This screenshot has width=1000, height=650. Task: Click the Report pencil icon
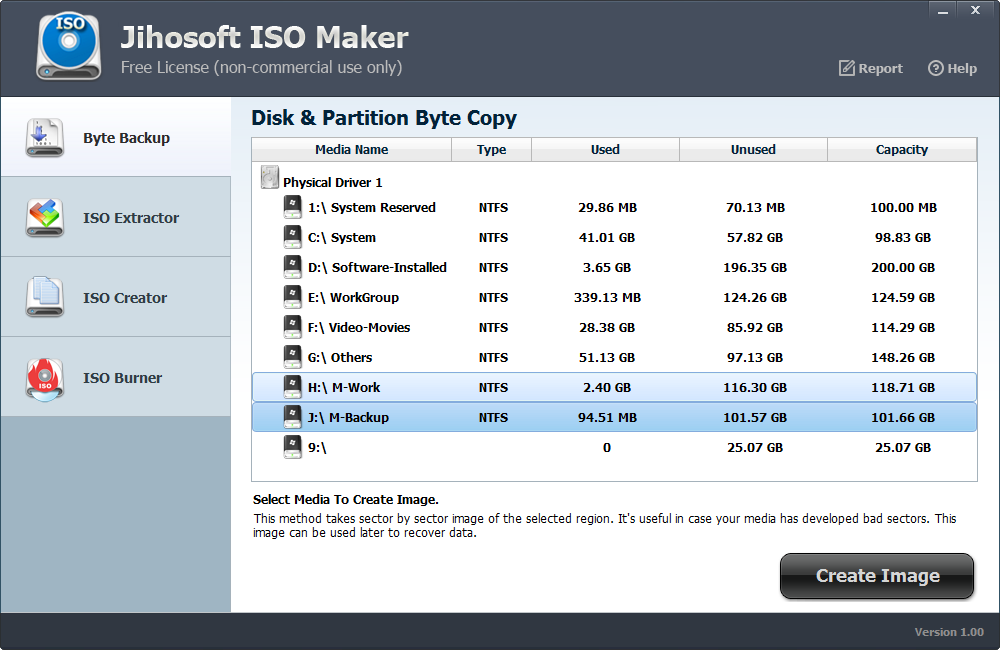pos(846,68)
